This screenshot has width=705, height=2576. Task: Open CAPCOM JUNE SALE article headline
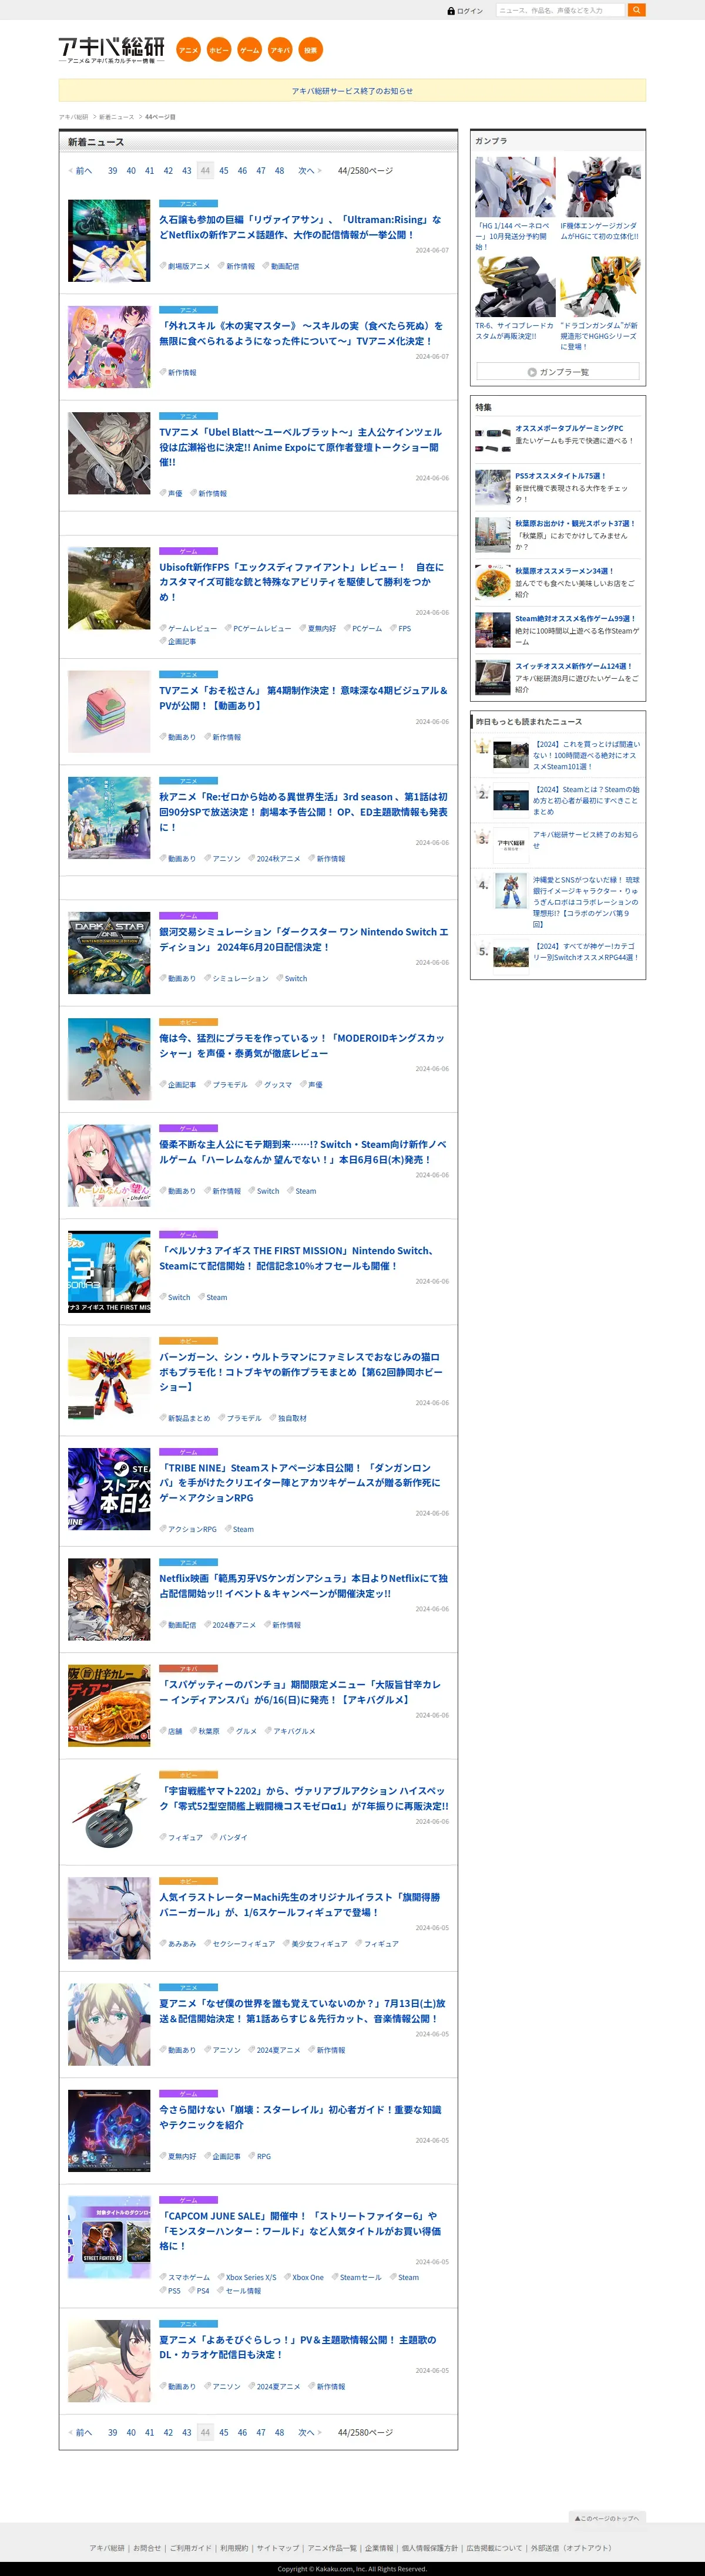tap(300, 2231)
